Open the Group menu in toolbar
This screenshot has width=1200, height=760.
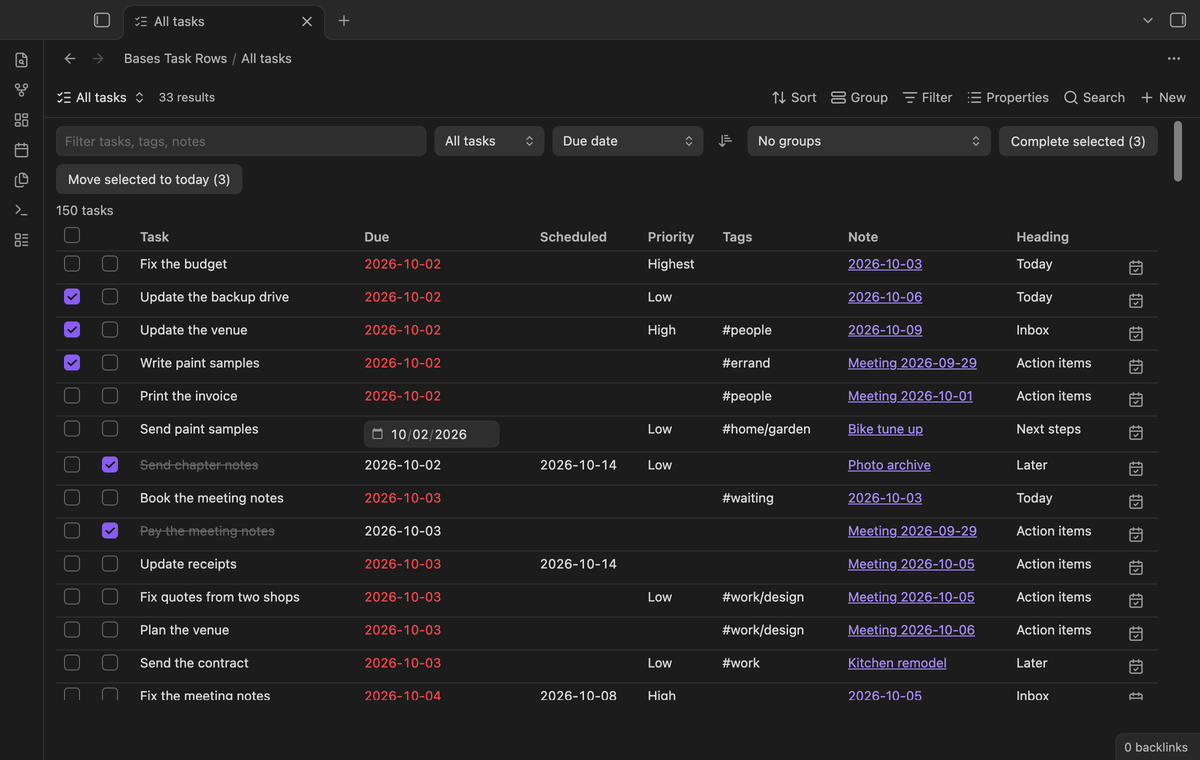click(x=859, y=97)
